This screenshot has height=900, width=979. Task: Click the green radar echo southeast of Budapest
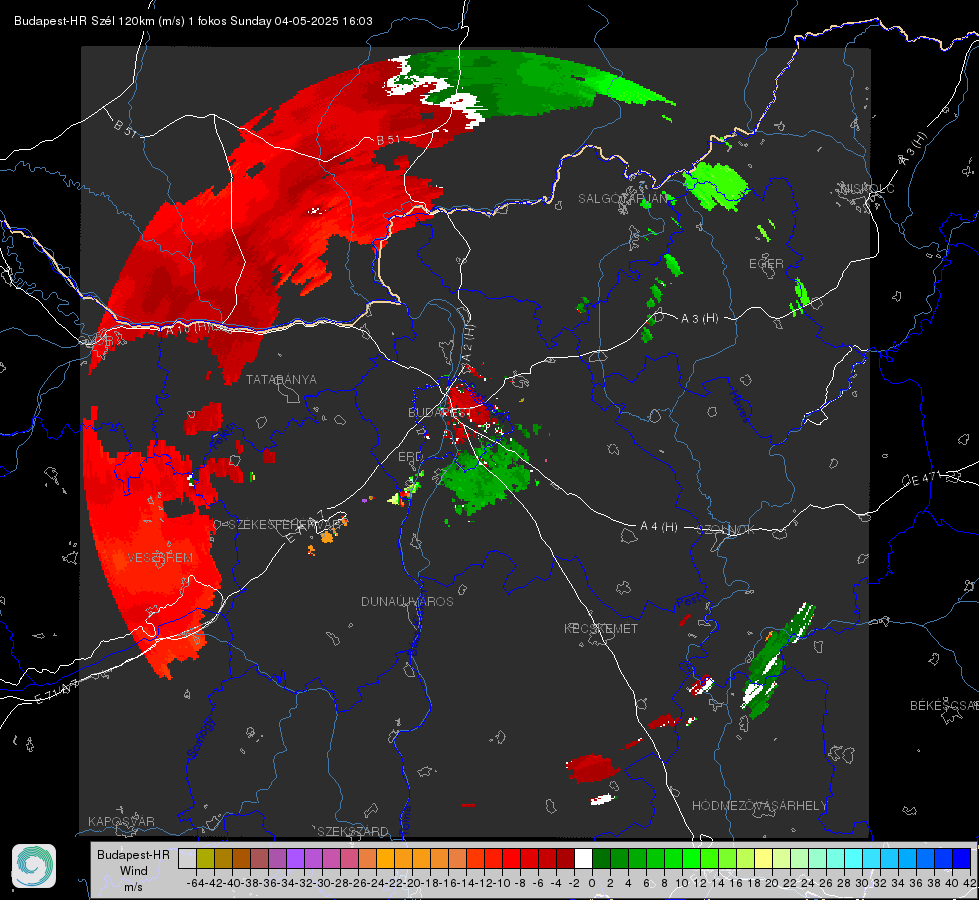tap(486, 478)
